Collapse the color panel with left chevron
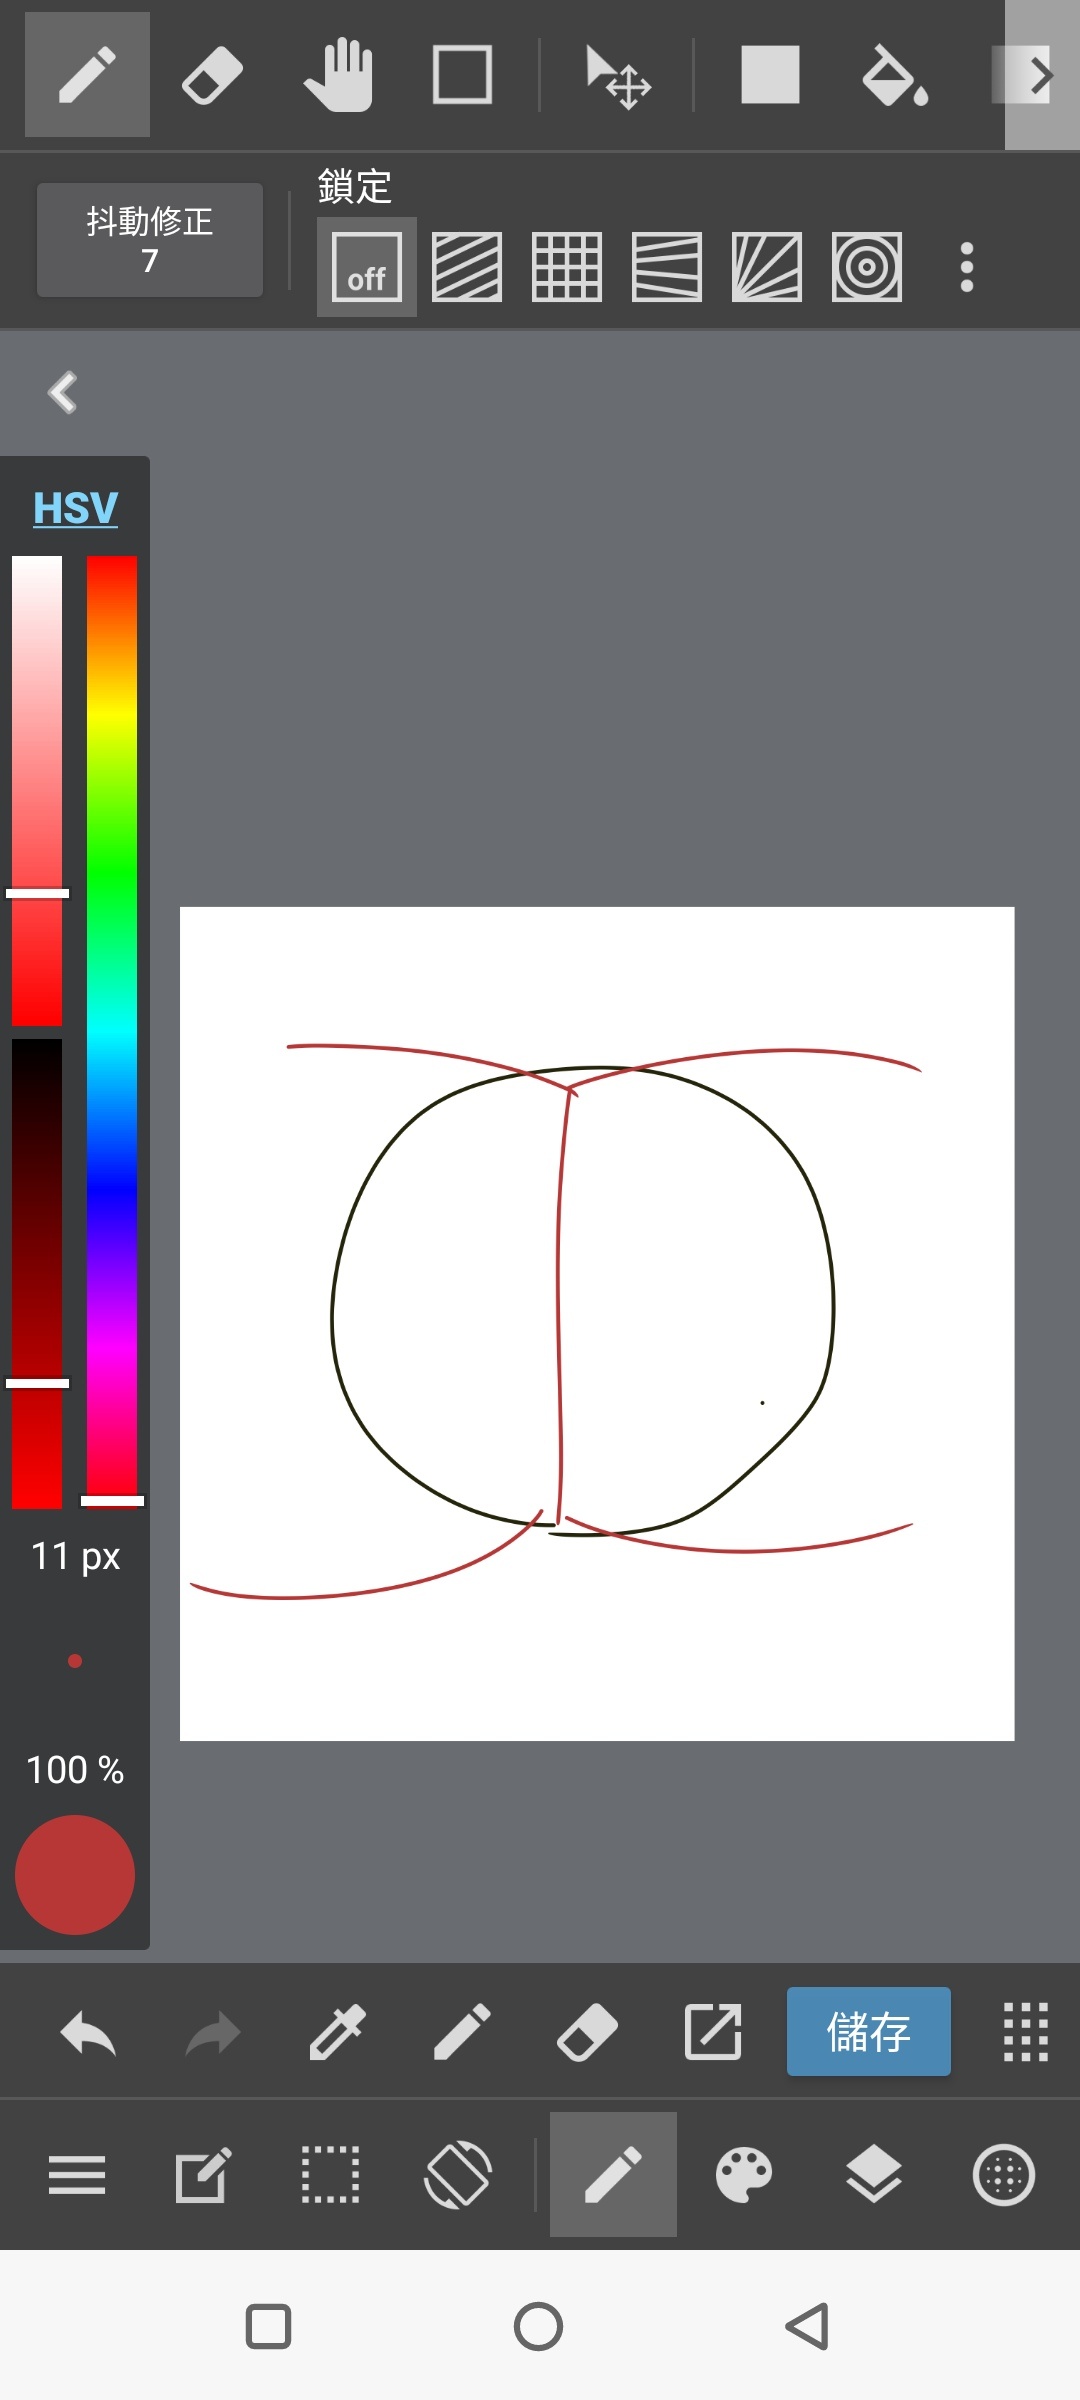1080x2400 pixels. pyautogui.click(x=63, y=392)
